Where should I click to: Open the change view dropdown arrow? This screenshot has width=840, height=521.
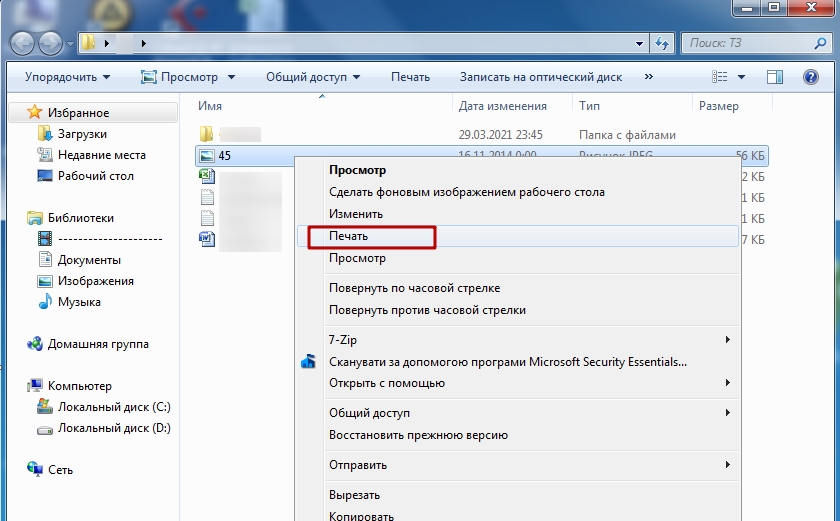pos(741,77)
